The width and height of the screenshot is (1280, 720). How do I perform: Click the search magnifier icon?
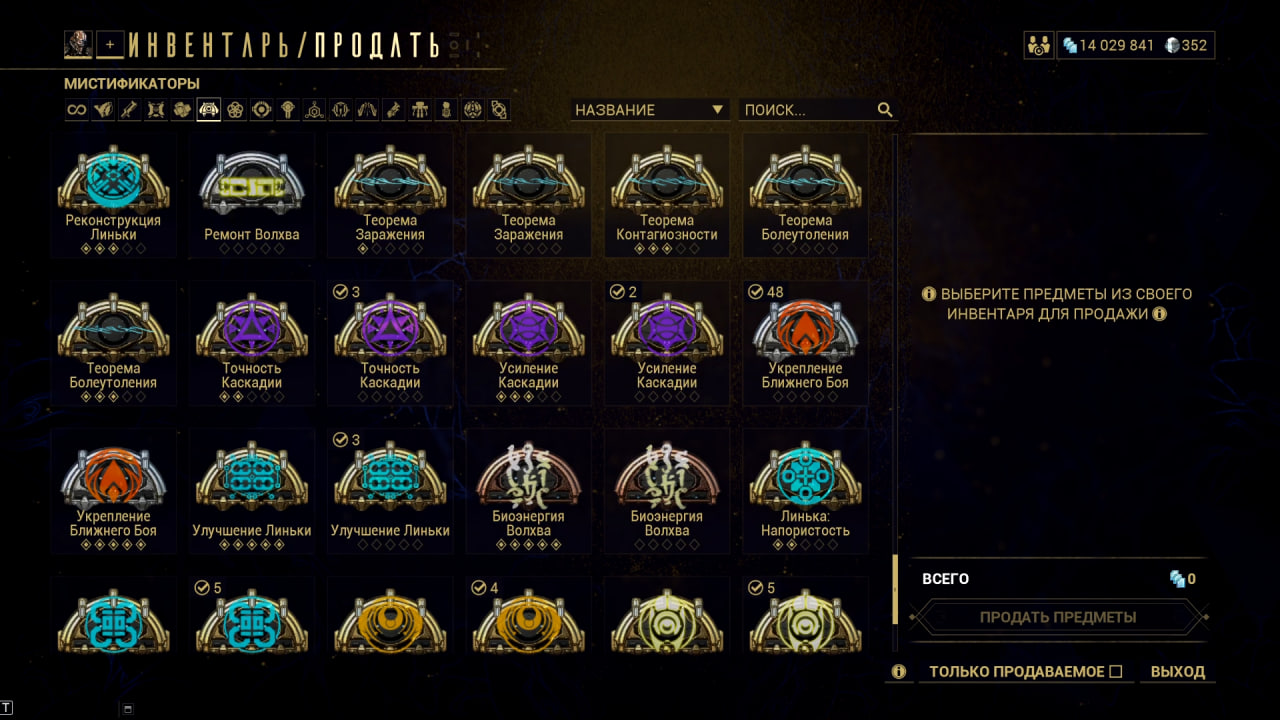885,110
